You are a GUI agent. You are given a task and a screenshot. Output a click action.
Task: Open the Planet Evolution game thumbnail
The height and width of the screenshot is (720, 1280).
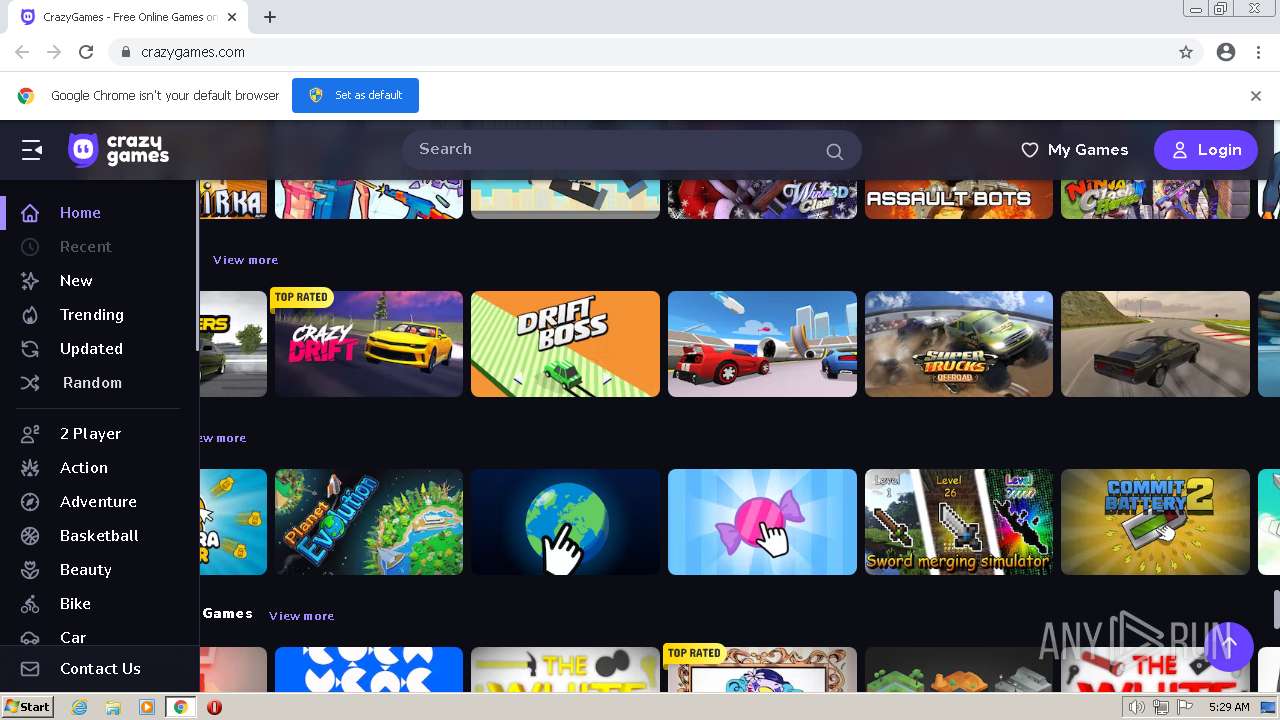(x=369, y=522)
